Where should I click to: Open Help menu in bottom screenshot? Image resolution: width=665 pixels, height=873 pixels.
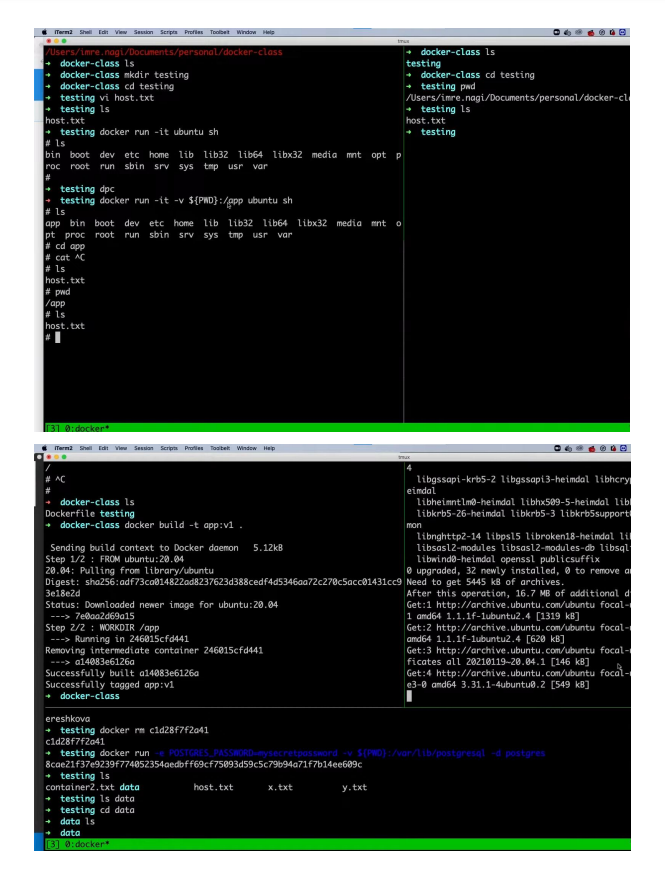tap(269, 448)
